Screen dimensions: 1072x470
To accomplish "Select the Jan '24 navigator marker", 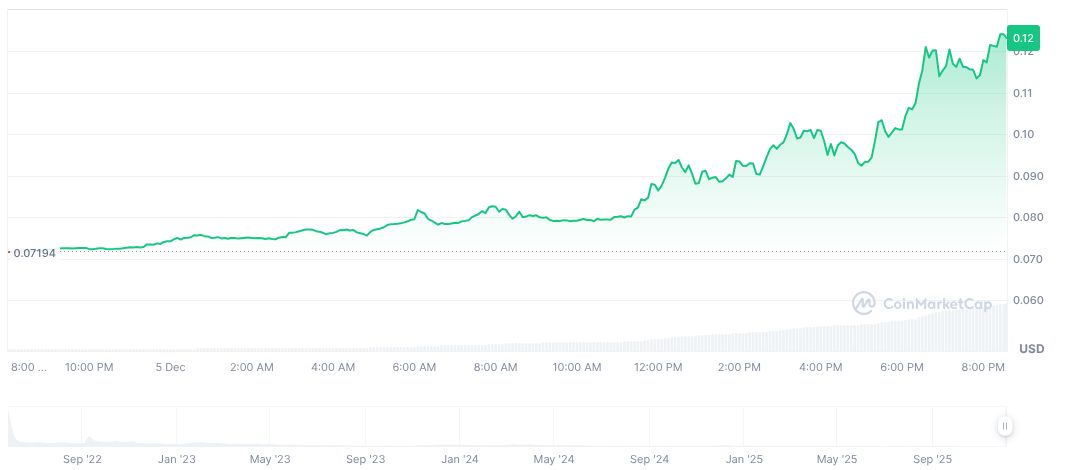I will tap(459, 459).
